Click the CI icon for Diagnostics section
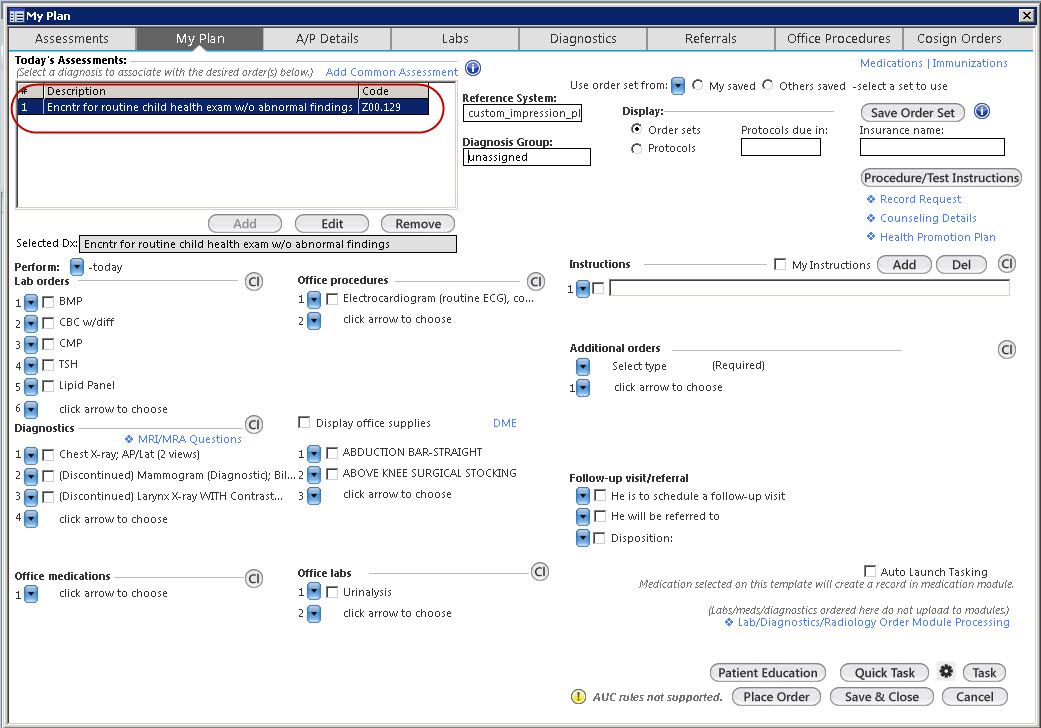The width and height of the screenshot is (1041, 728). coord(254,425)
